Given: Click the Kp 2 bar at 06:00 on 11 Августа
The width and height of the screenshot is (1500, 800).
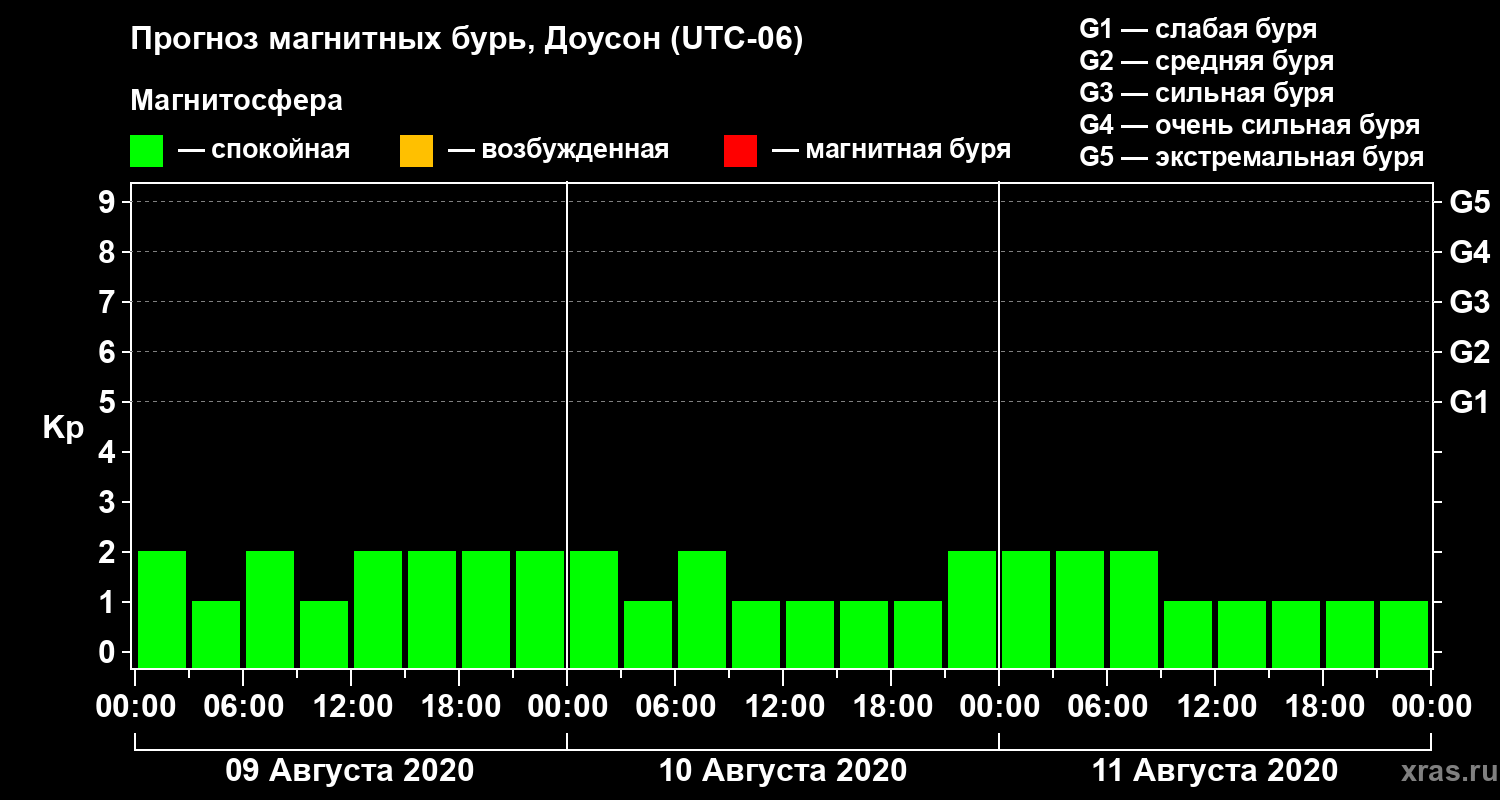Looking at the screenshot, I should coord(1134,609).
